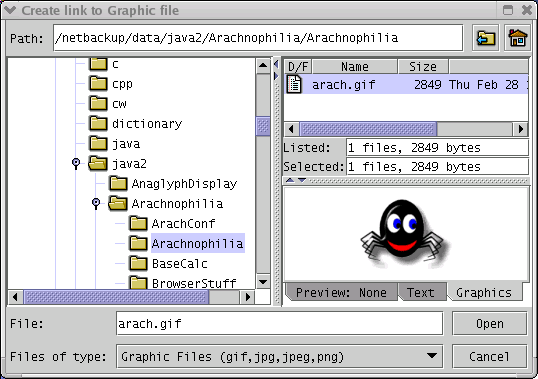Open the home directory icon
This screenshot has width=538, height=379.
tap(517, 38)
